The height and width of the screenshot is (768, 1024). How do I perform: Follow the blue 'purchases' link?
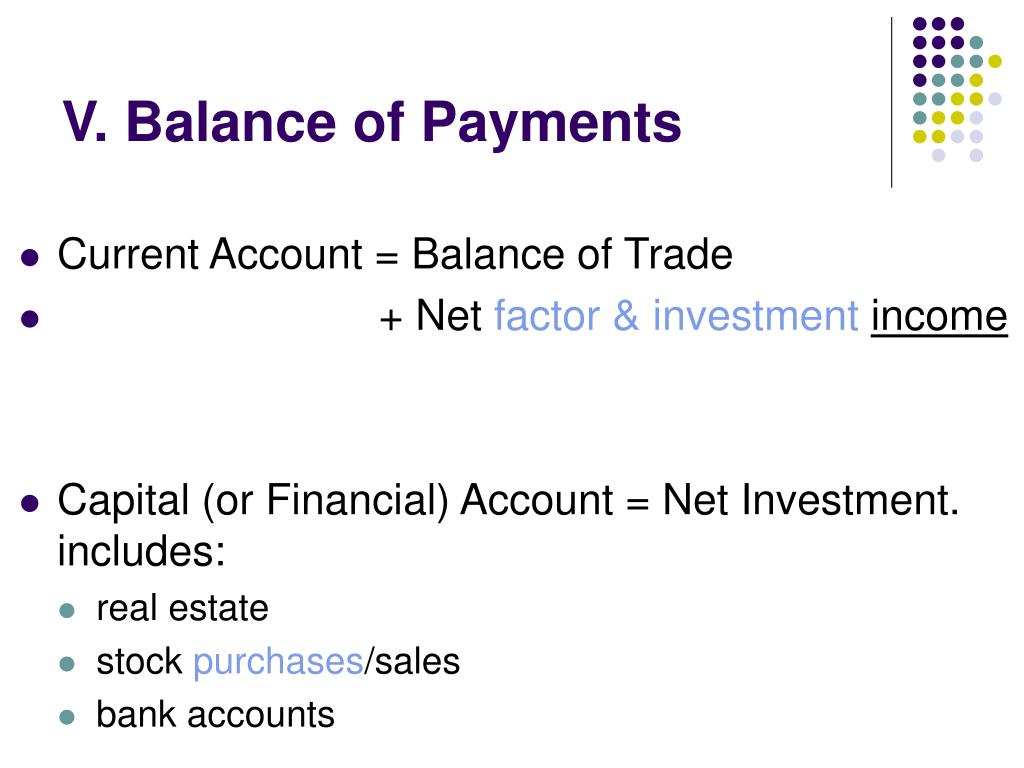278,662
